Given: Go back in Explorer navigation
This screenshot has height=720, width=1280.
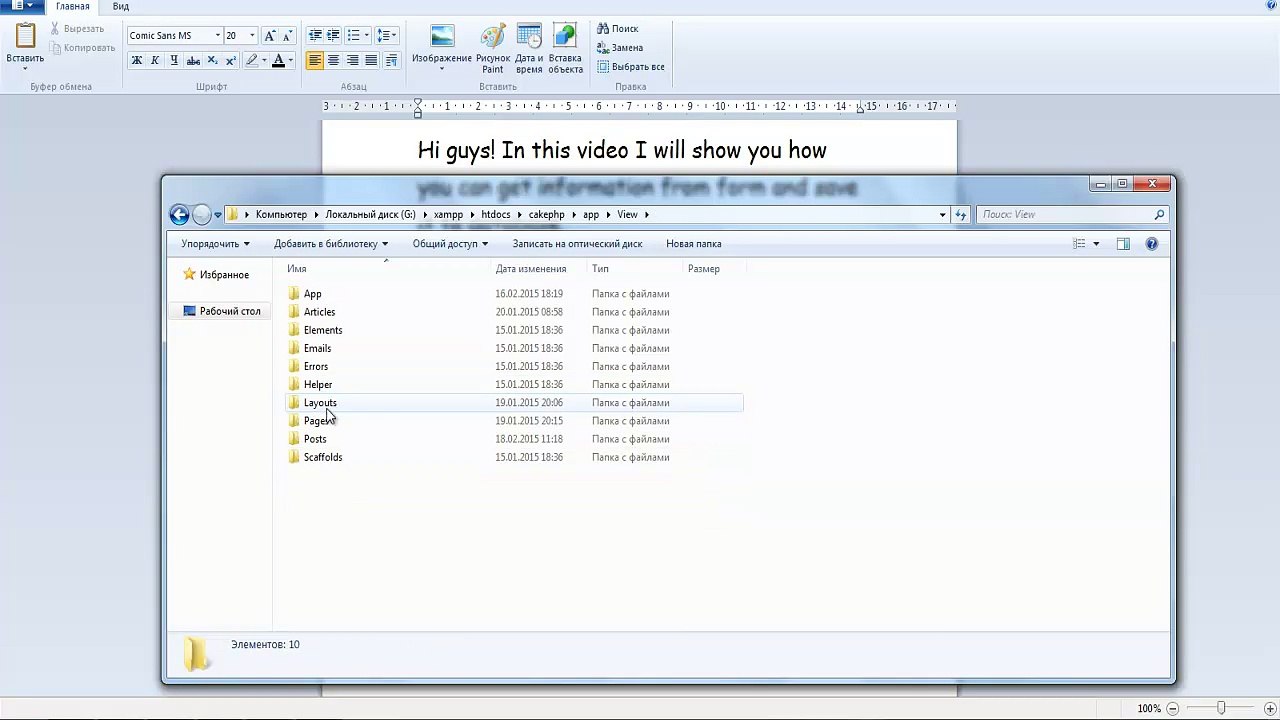Looking at the screenshot, I should pos(179,214).
